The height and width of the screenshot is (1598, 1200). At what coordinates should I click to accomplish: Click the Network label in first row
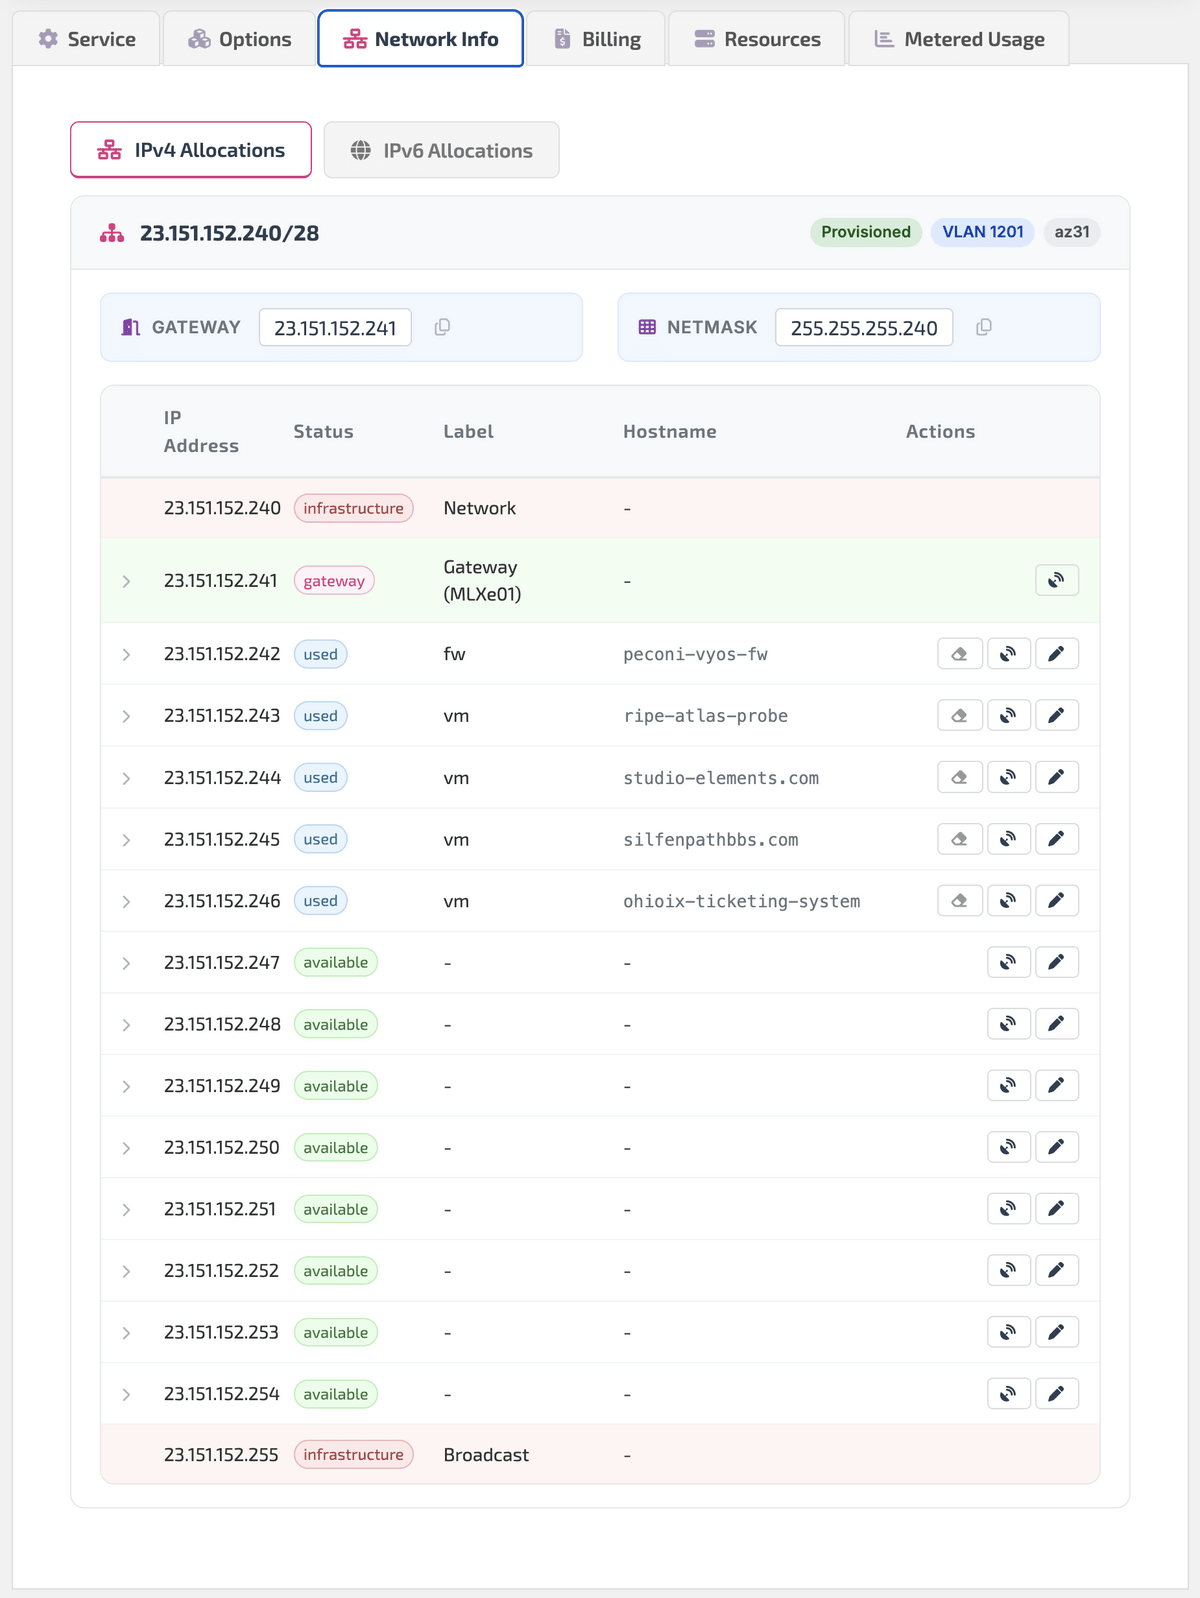click(x=480, y=508)
